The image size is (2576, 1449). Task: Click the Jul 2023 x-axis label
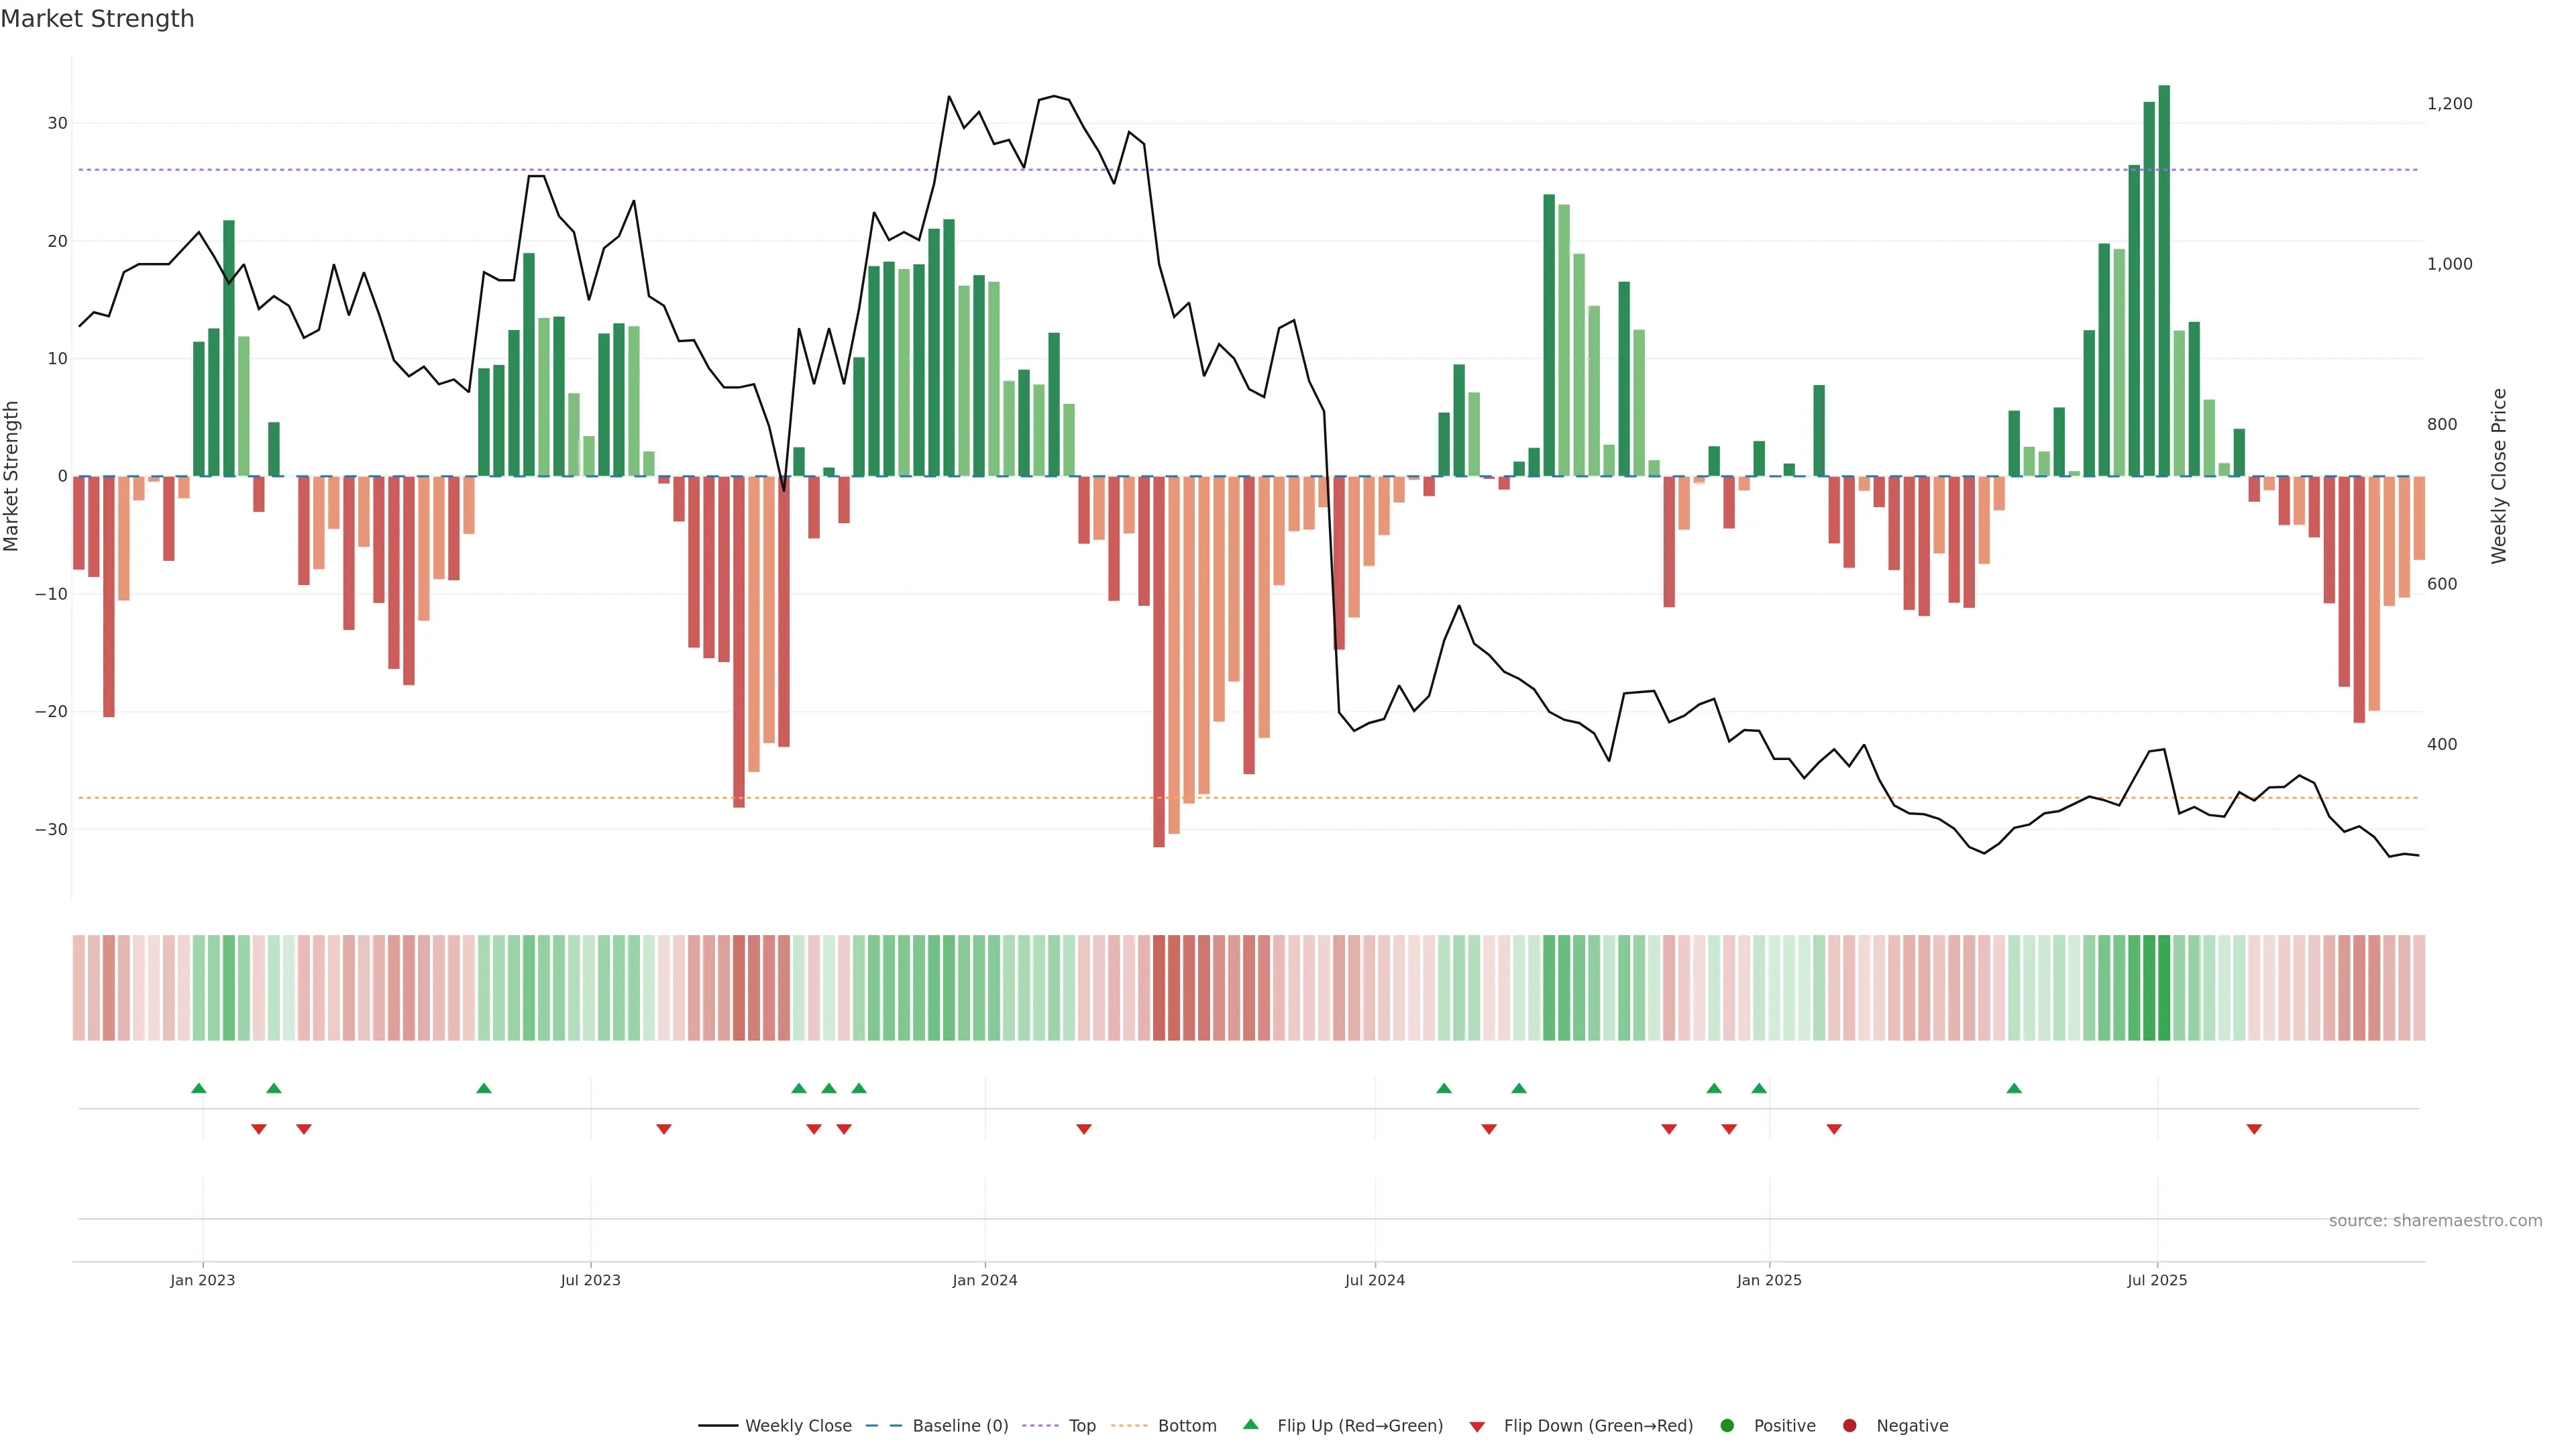[590, 1280]
